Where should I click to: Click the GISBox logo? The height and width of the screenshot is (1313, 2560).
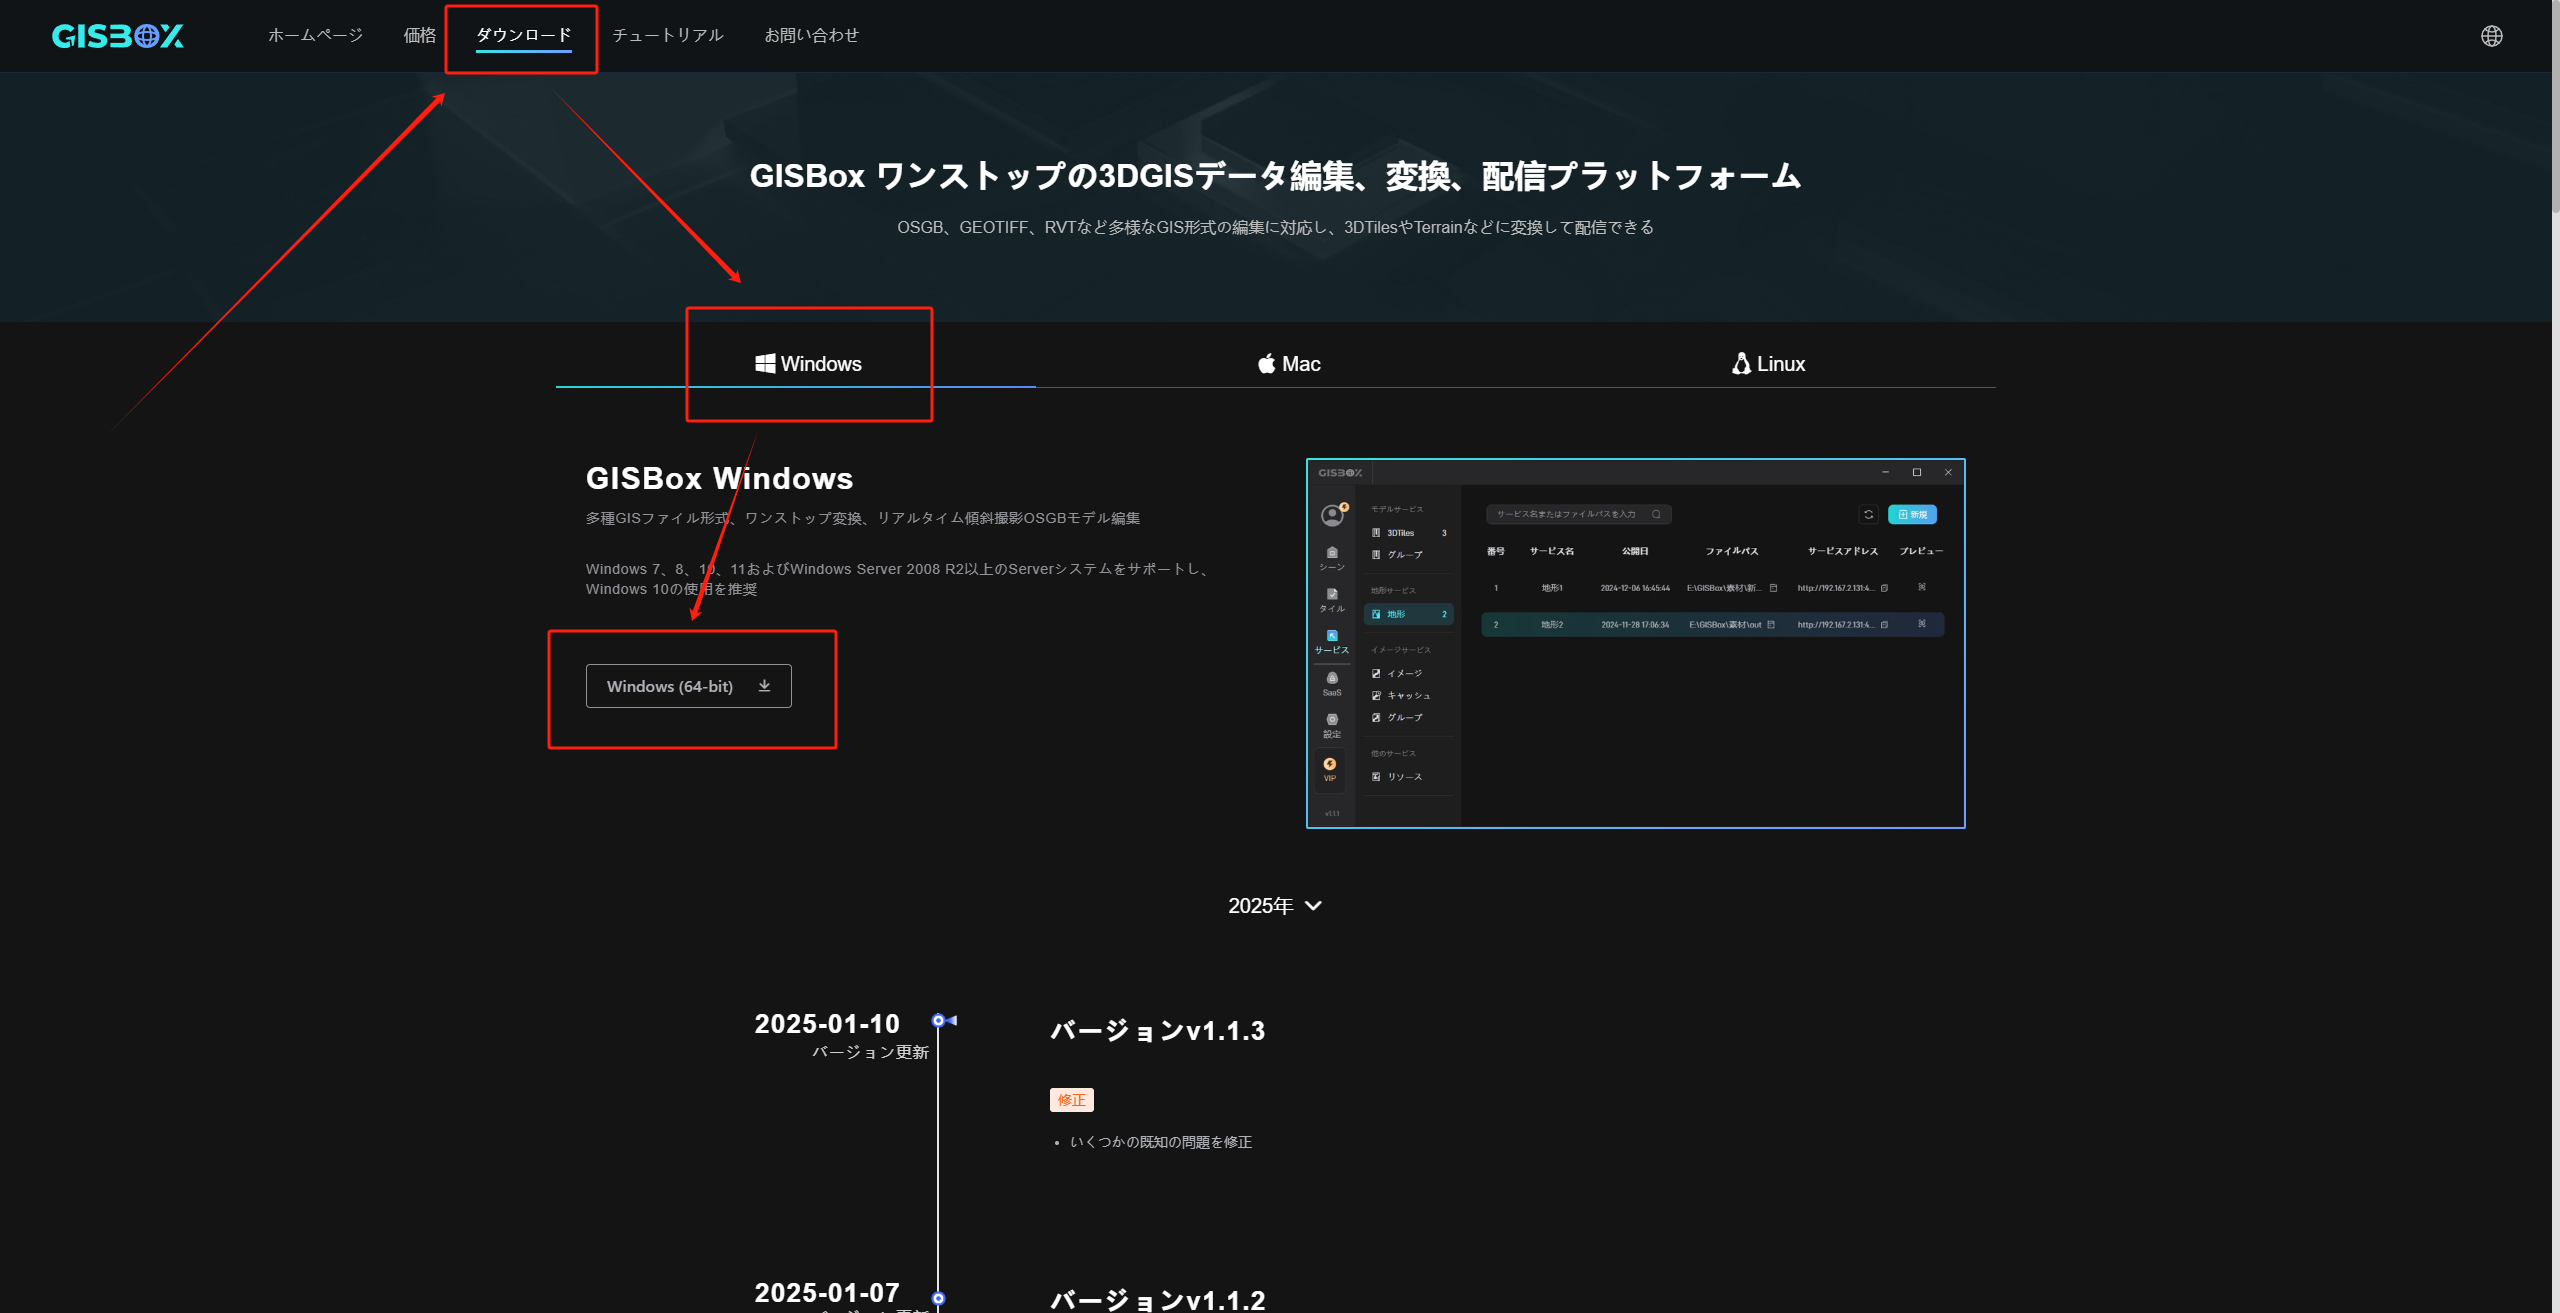pos(118,36)
